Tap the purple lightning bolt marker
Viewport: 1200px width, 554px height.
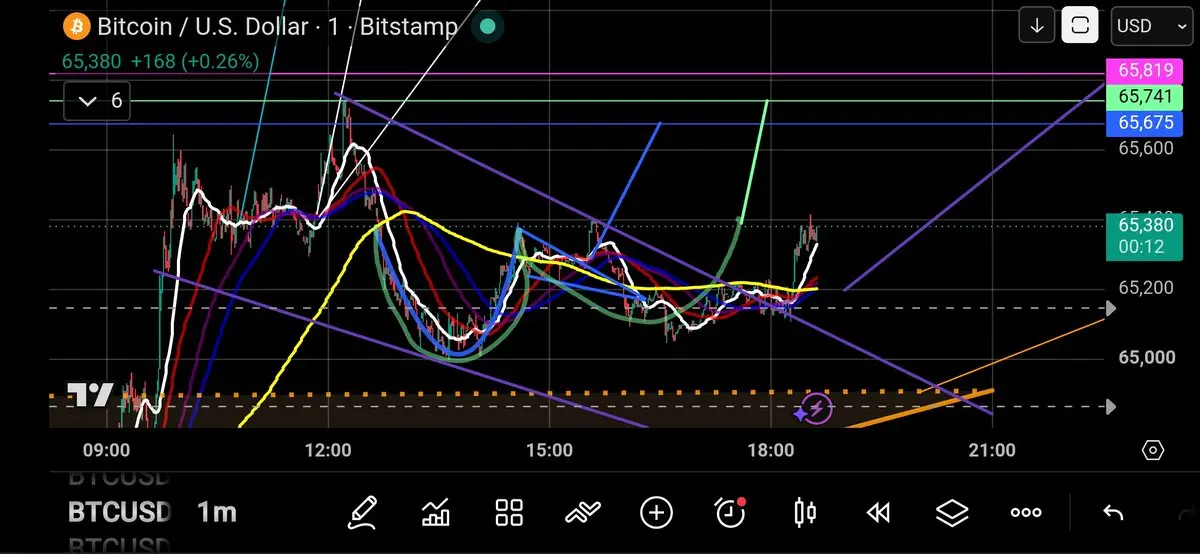(x=818, y=408)
